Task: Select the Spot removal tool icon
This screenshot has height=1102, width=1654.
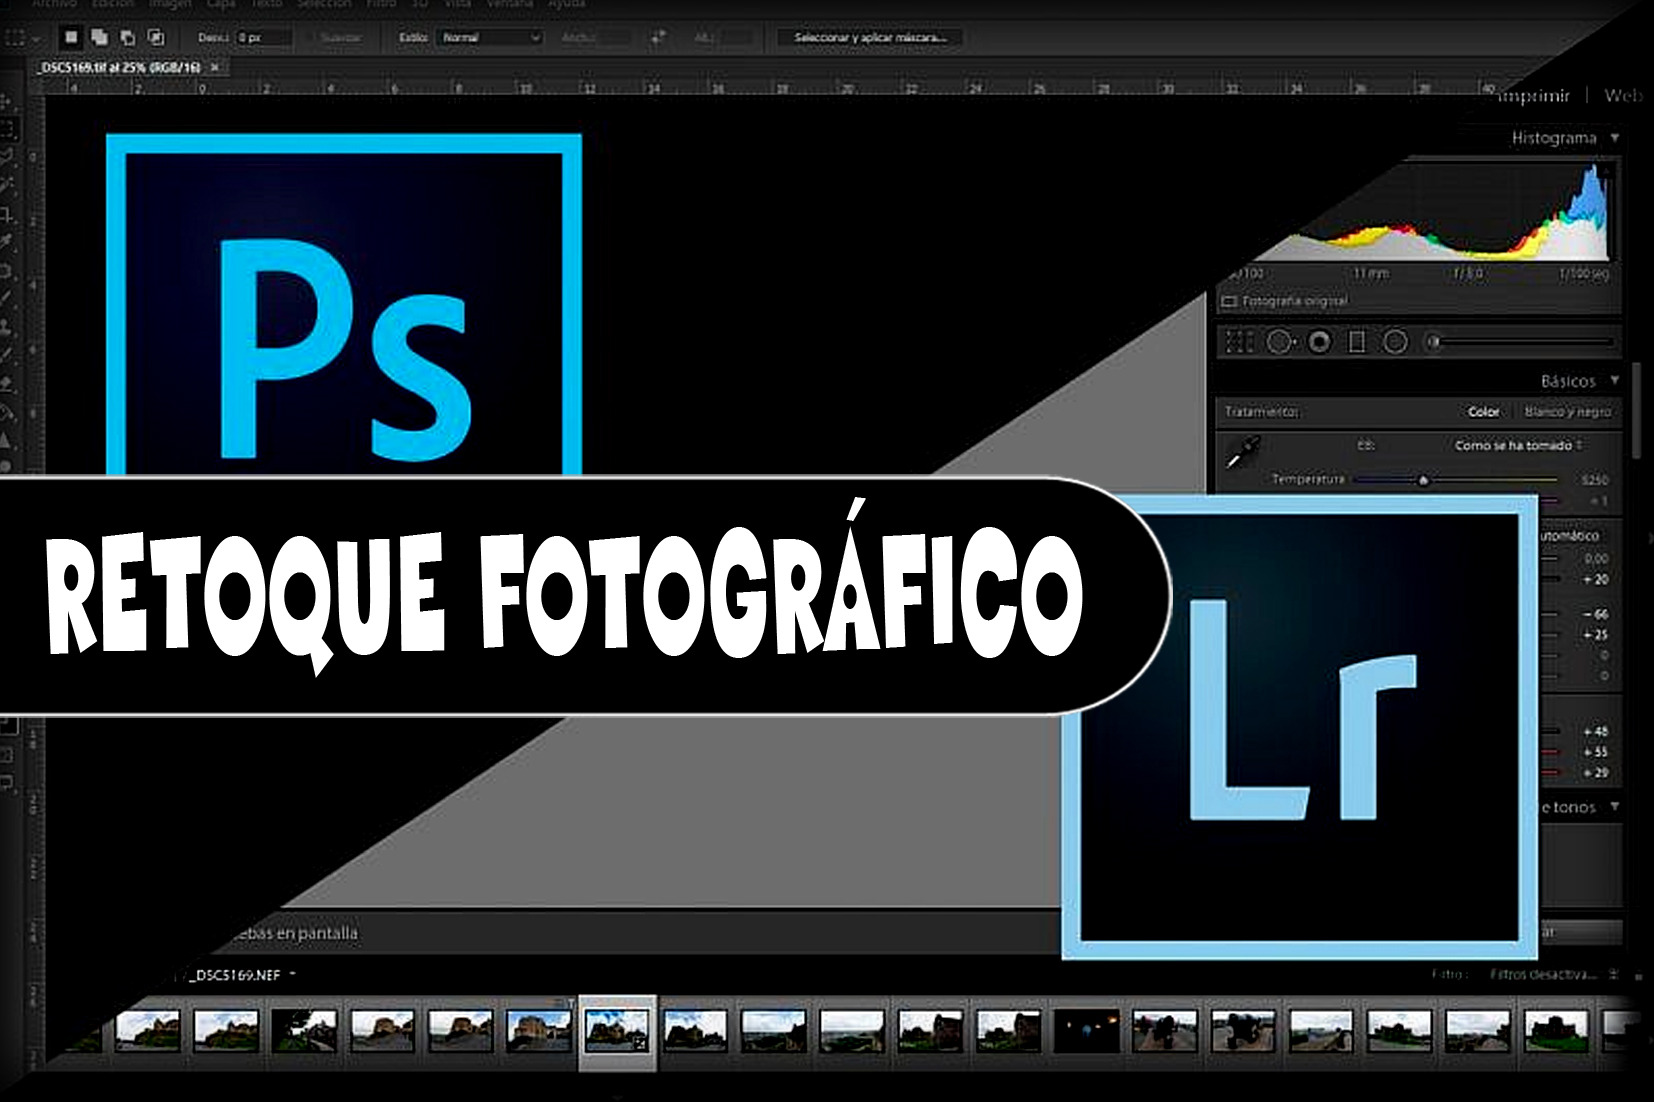Action: [x=1279, y=343]
